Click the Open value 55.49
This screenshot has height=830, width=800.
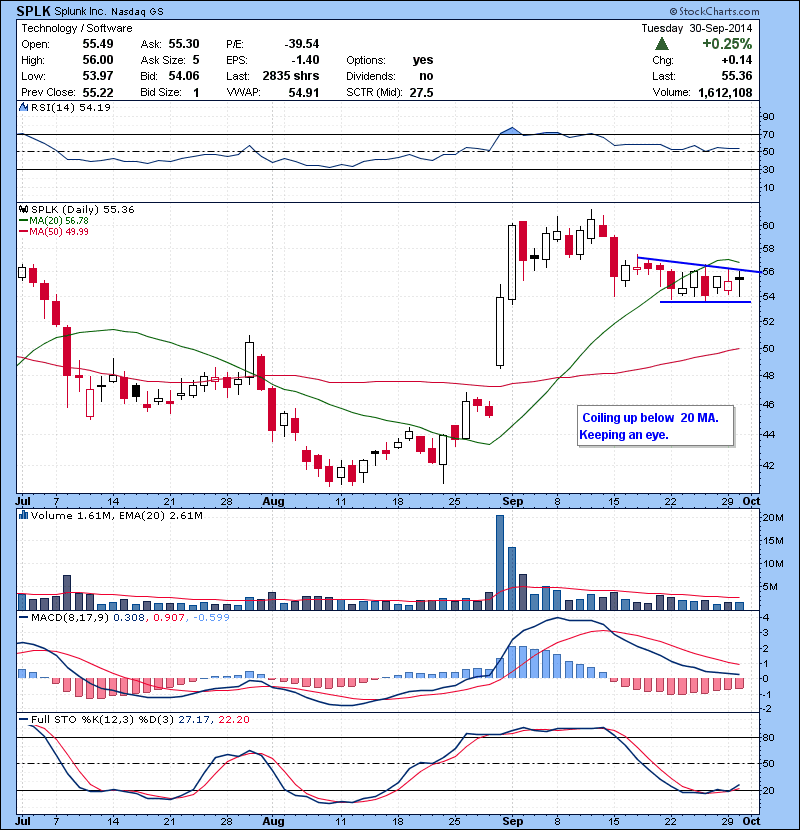coord(98,44)
